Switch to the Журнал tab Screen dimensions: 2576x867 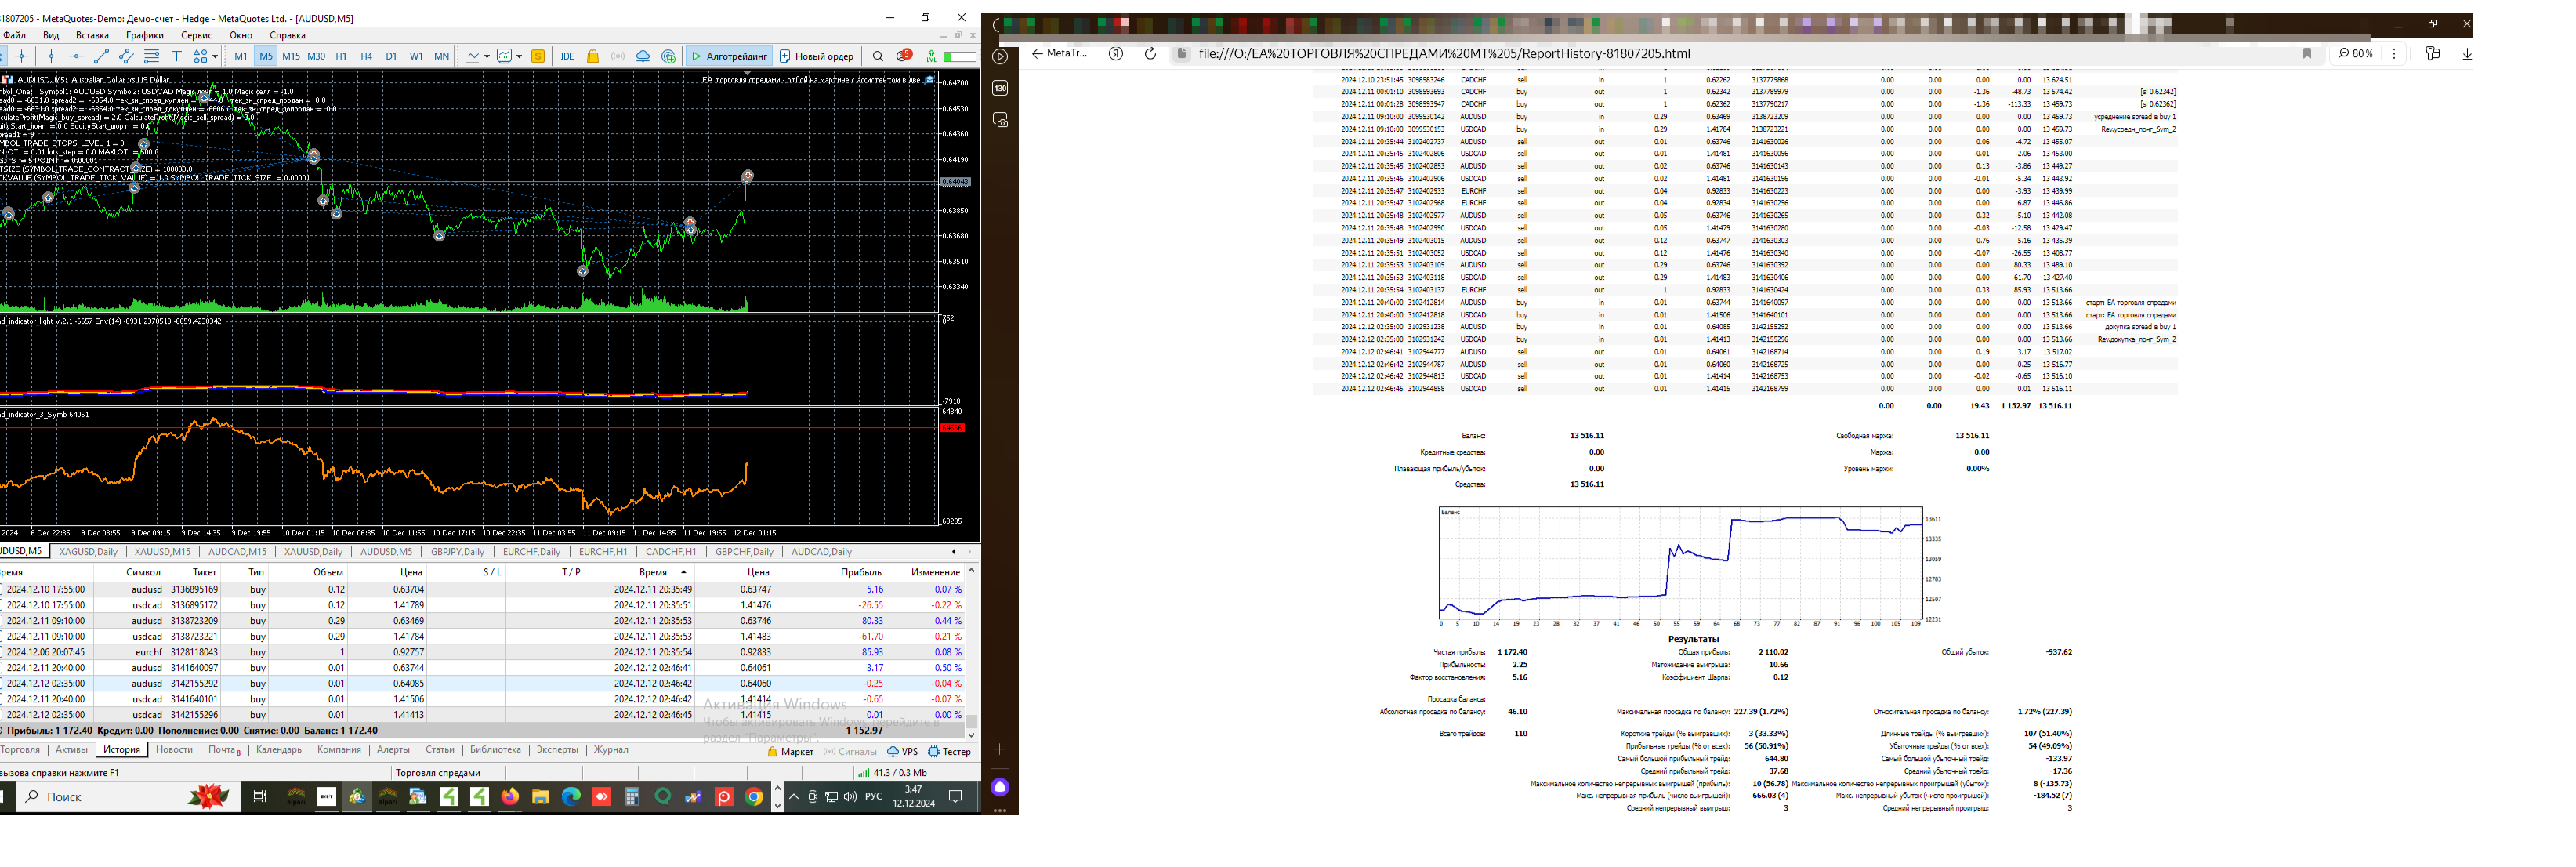coord(611,750)
